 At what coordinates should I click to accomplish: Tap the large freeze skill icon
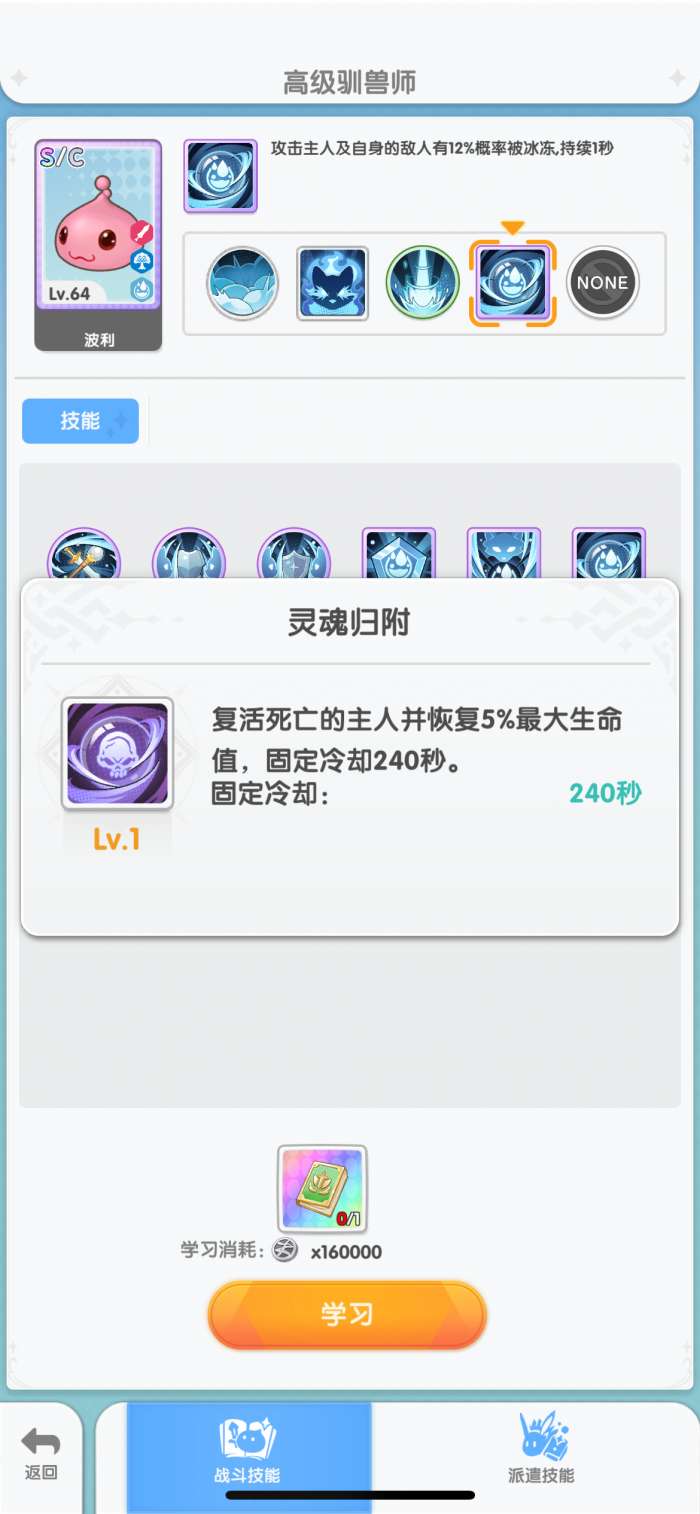click(220, 176)
